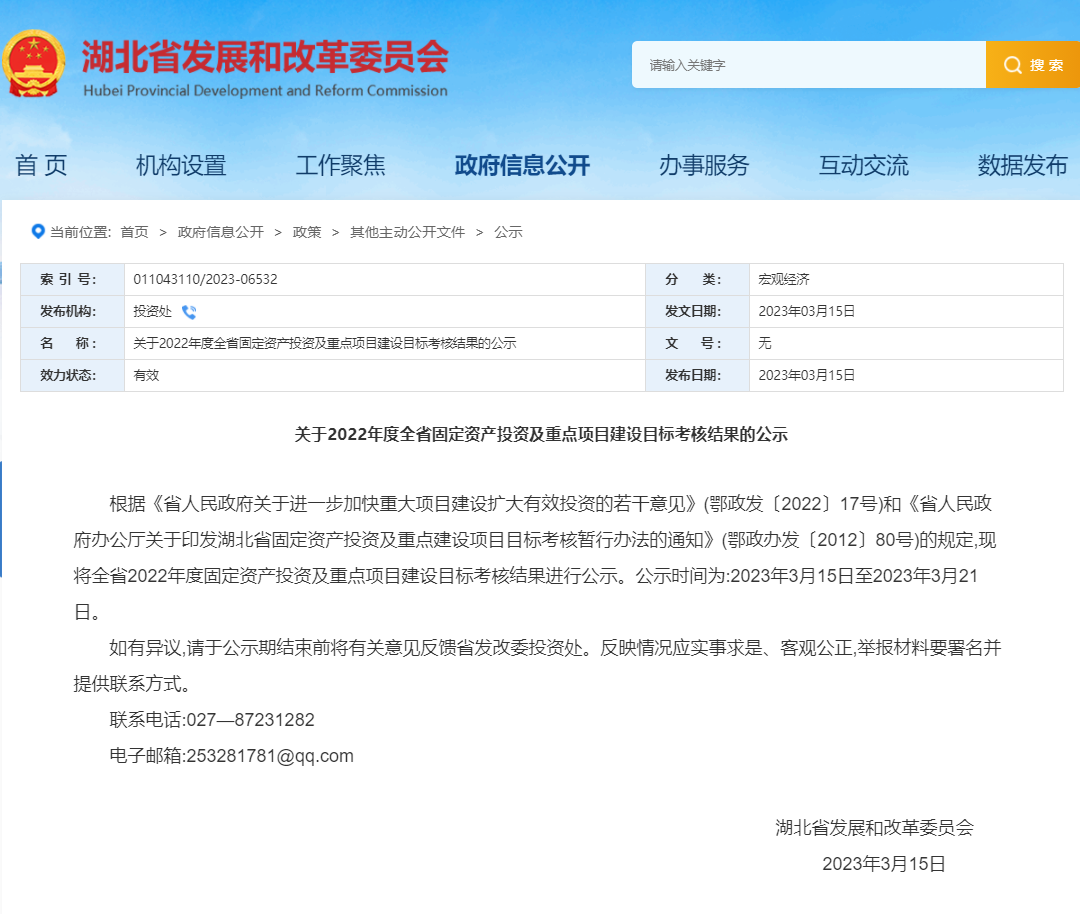Click the 分类 label cell
The width and height of the screenshot is (1080, 914).
[697, 280]
